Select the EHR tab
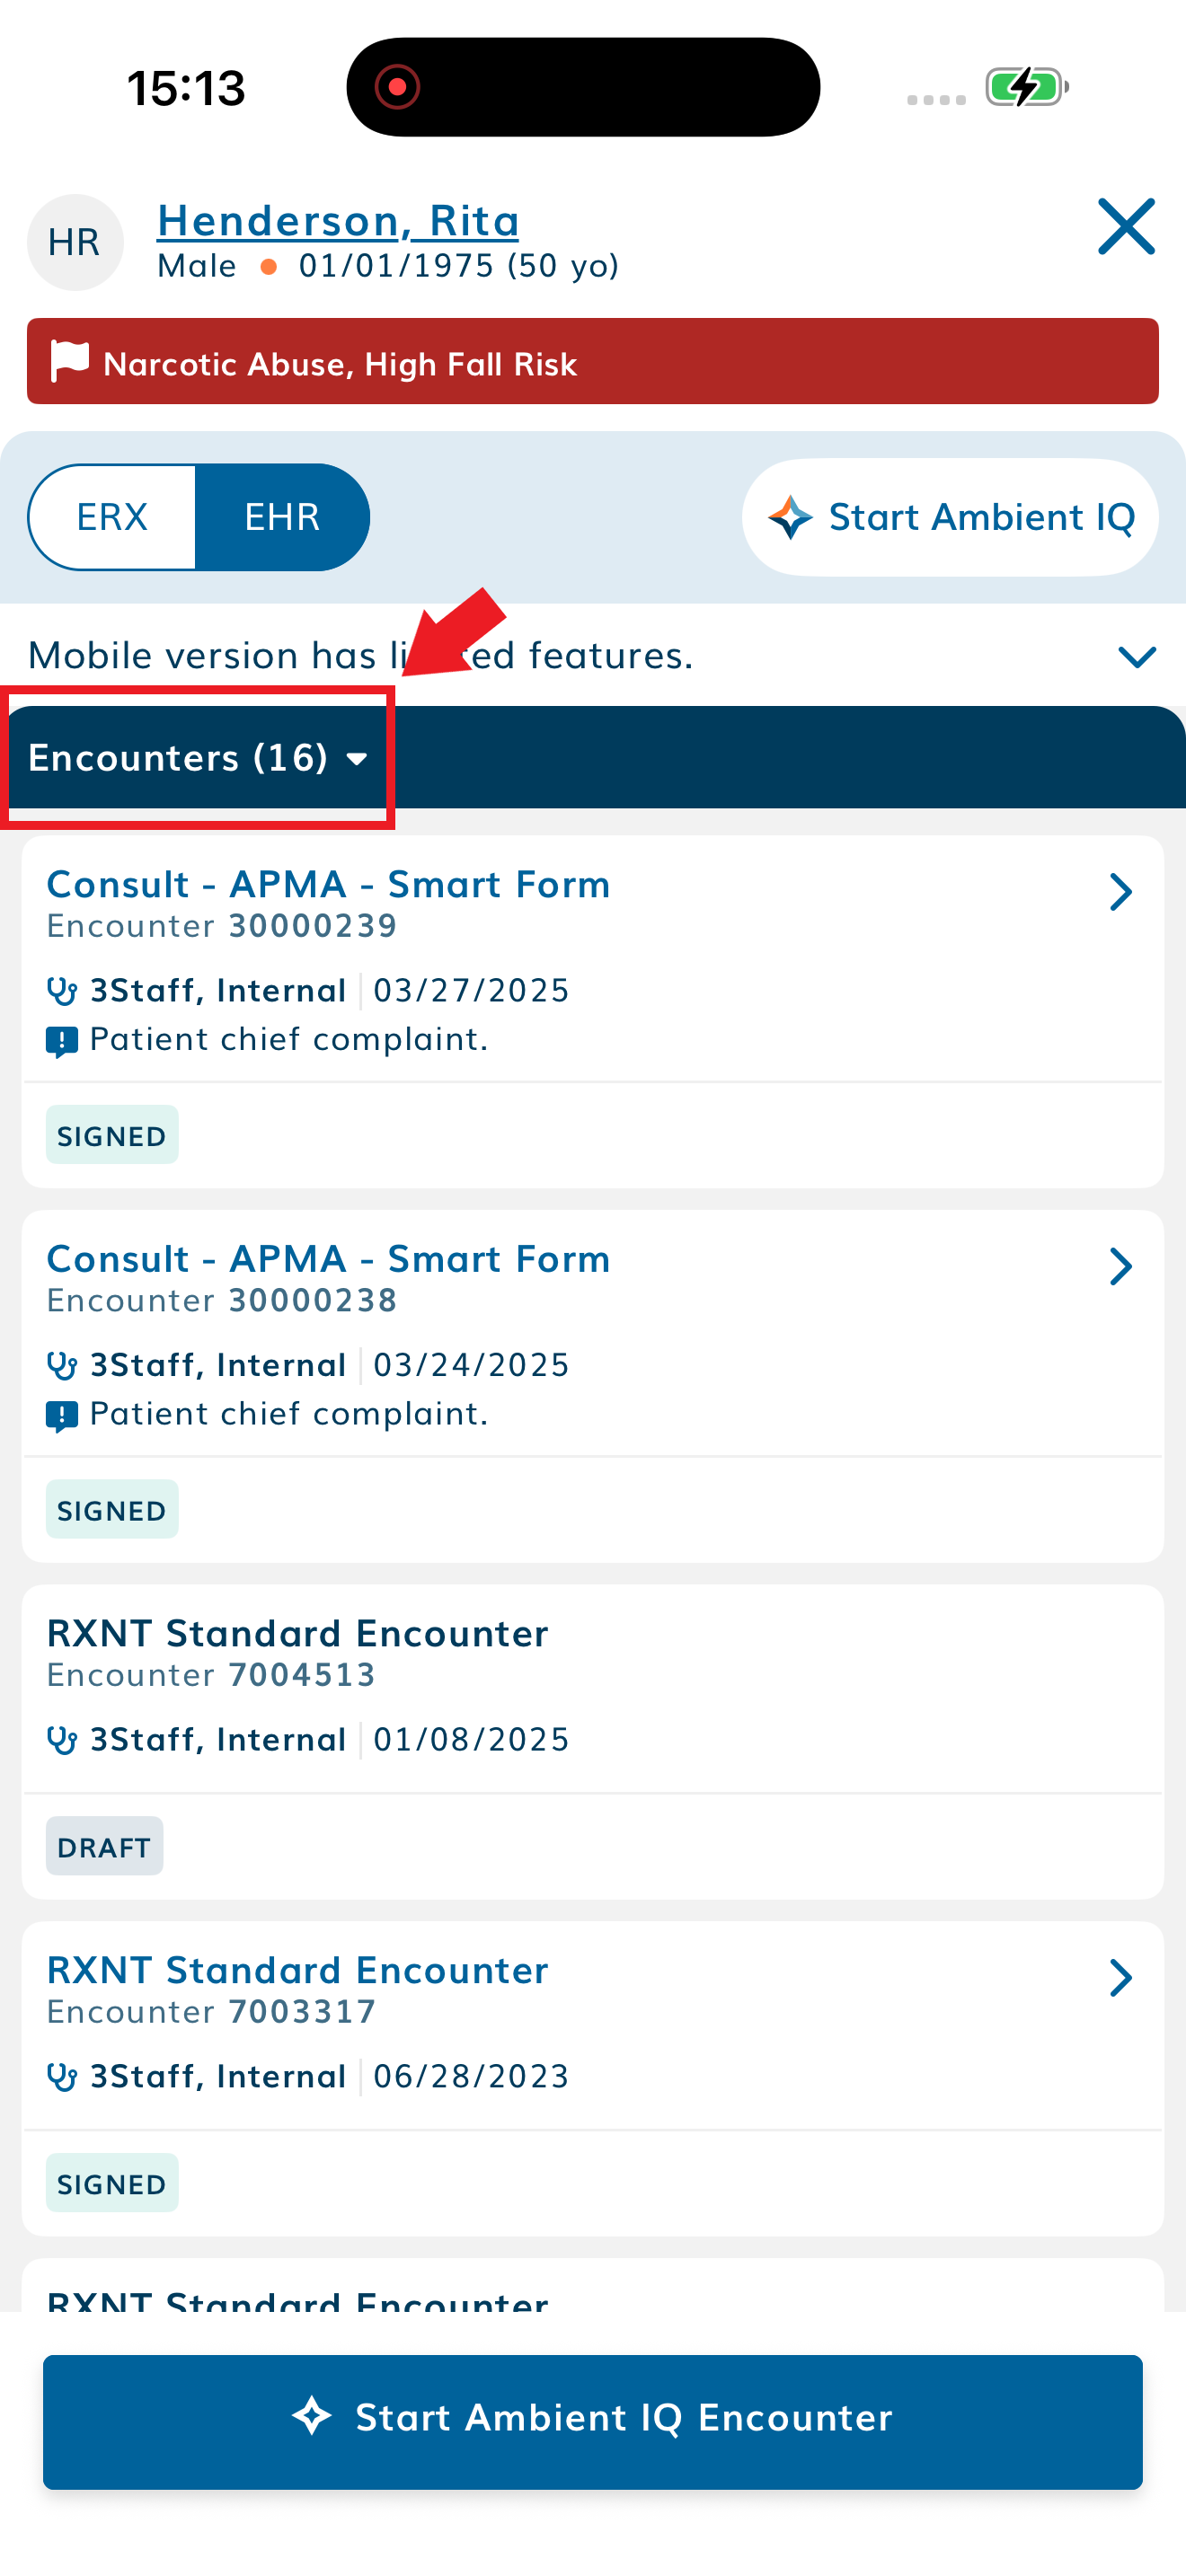Image resolution: width=1186 pixels, height=2576 pixels. pyautogui.click(x=281, y=517)
